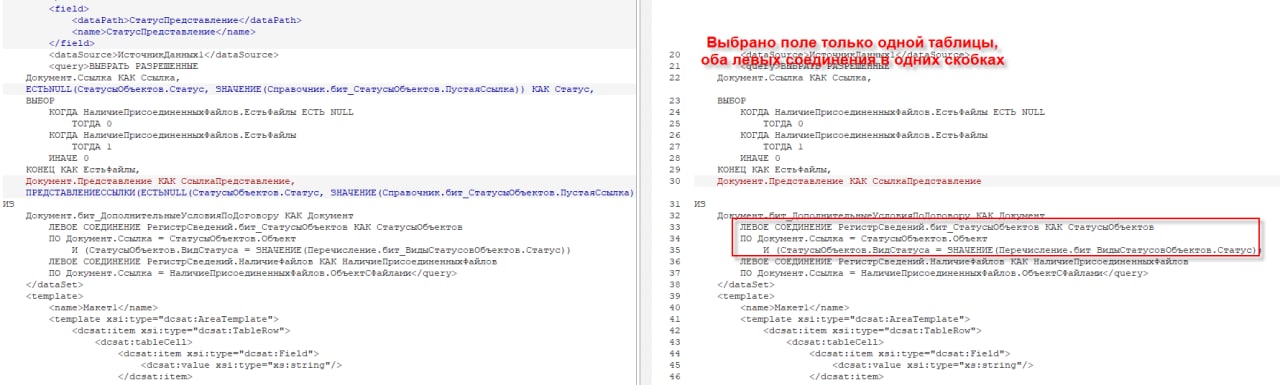Click 'ИНАЧЕ 0' on line 28
This screenshot has width=1280, height=385.
click(x=760, y=158)
